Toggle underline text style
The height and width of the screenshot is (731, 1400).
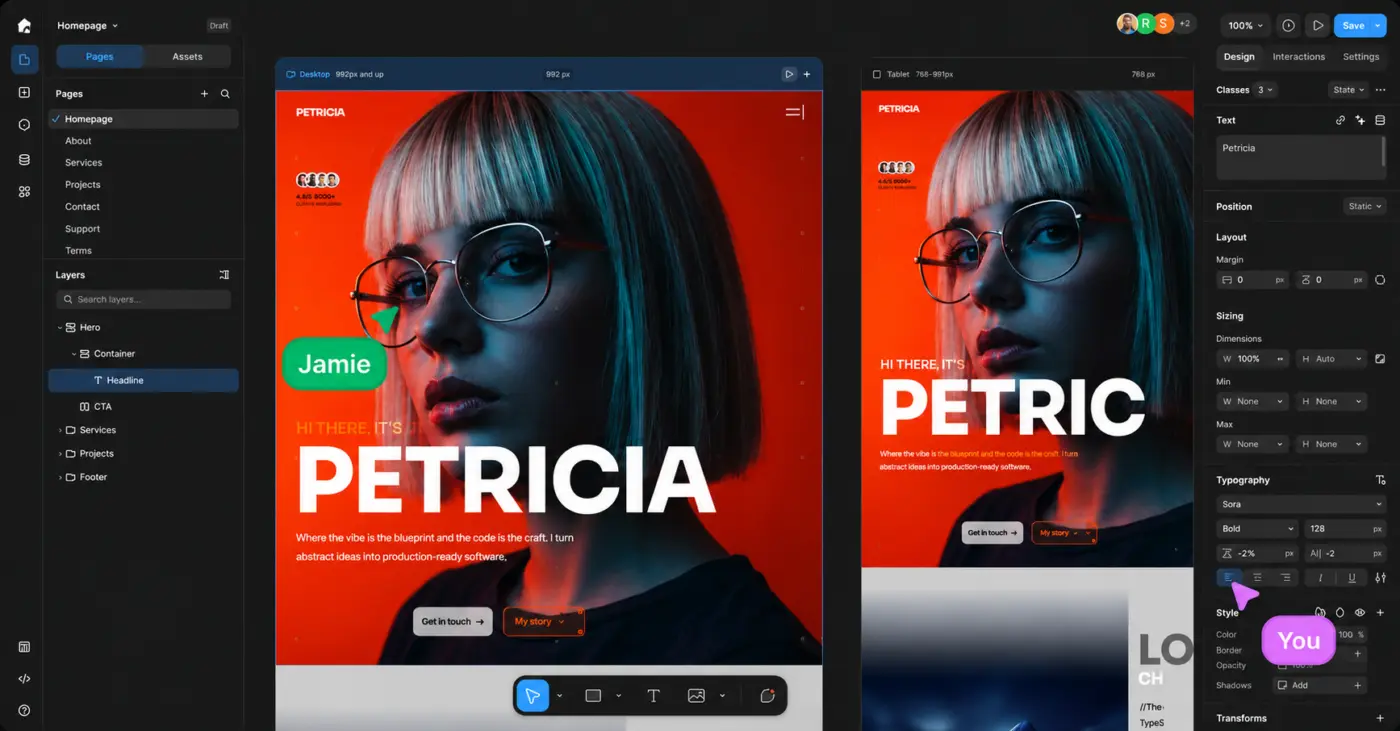pyautogui.click(x=1352, y=577)
